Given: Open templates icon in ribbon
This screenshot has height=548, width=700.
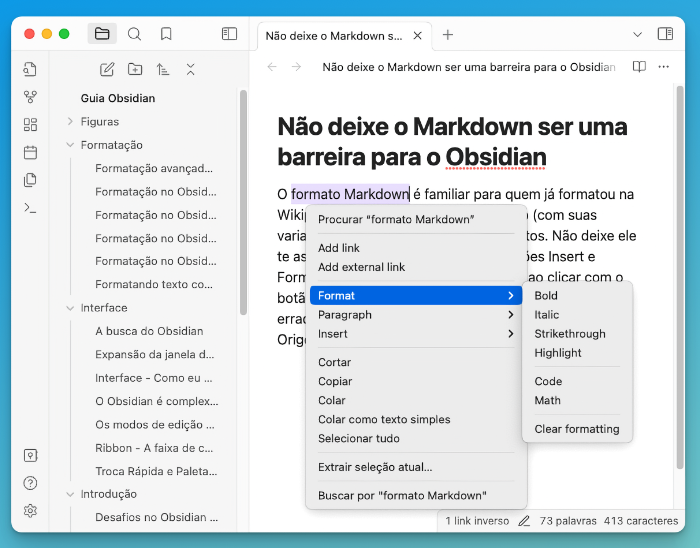Looking at the screenshot, I should coord(30,180).
